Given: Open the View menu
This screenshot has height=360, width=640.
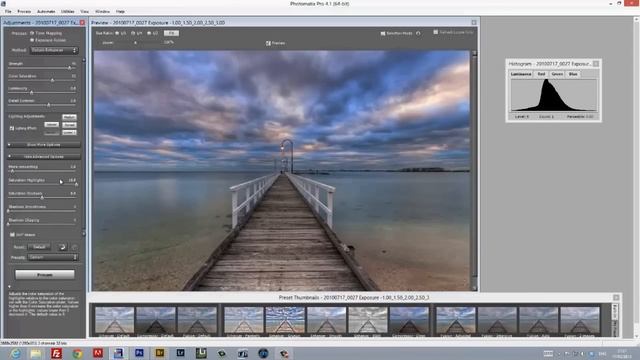Looking at the screenshot, I should click(84, 11).
